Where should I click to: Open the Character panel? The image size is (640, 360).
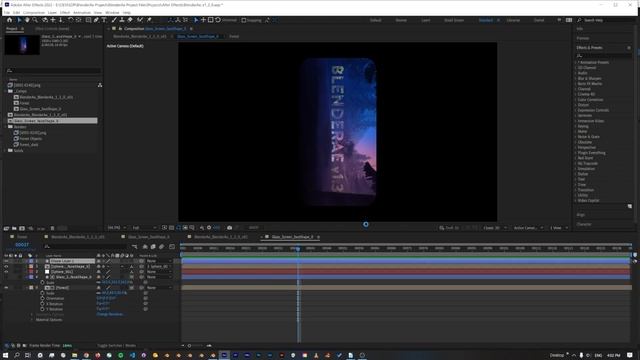(x=584, y=224)
